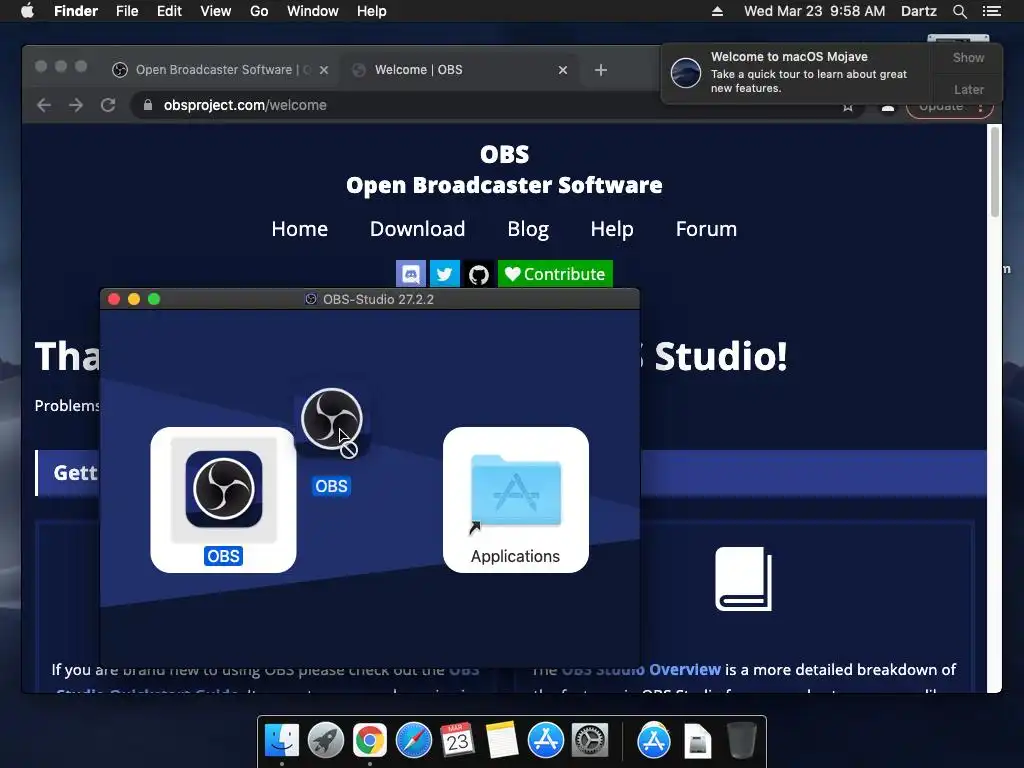
Task: Click the book icon on the OBS page
Action: click(x=743, y=579)
